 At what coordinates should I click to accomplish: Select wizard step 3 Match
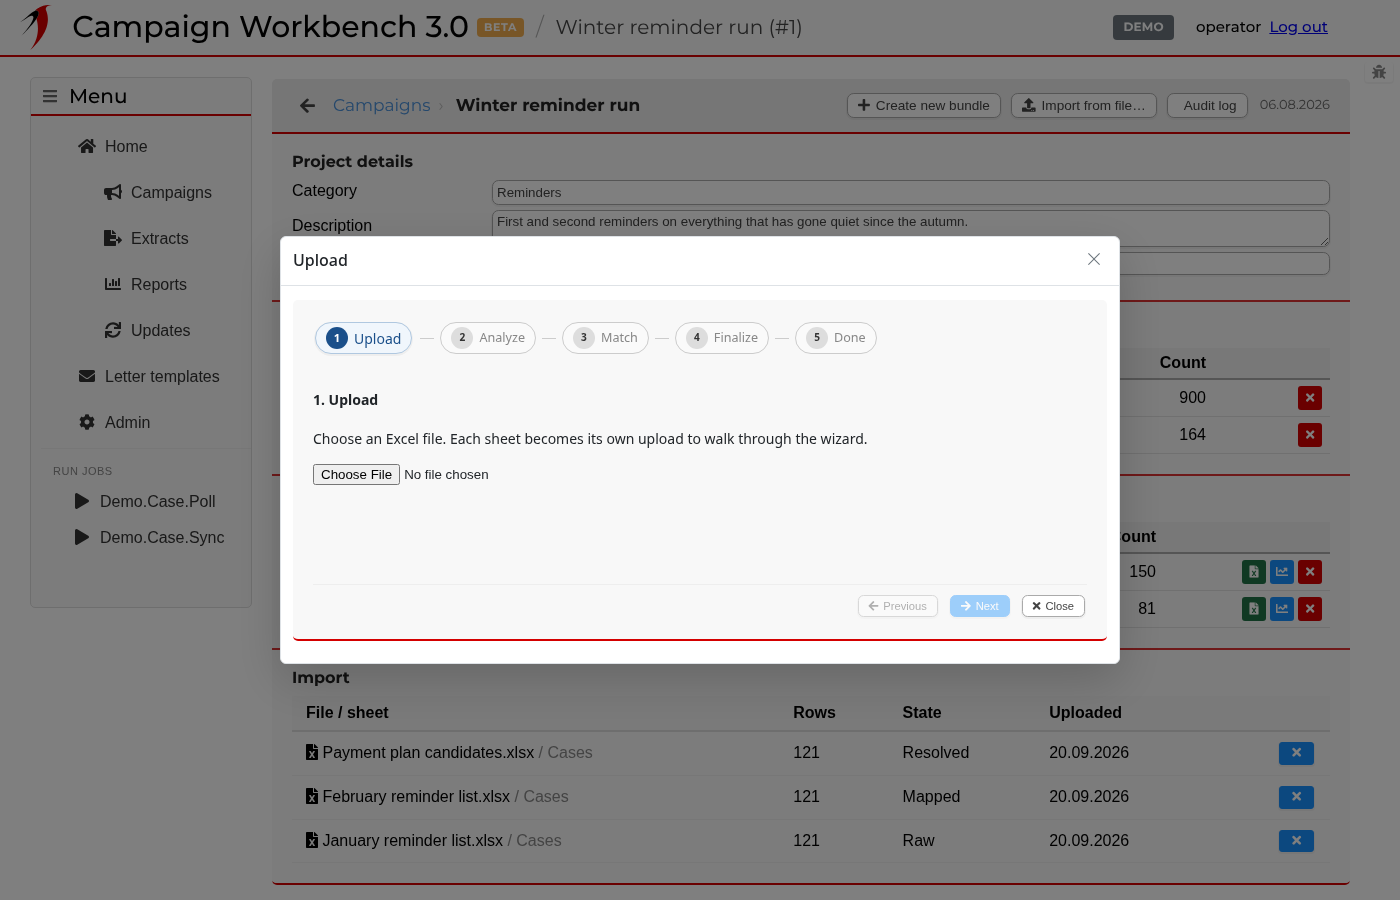click(x=606, y=338)
